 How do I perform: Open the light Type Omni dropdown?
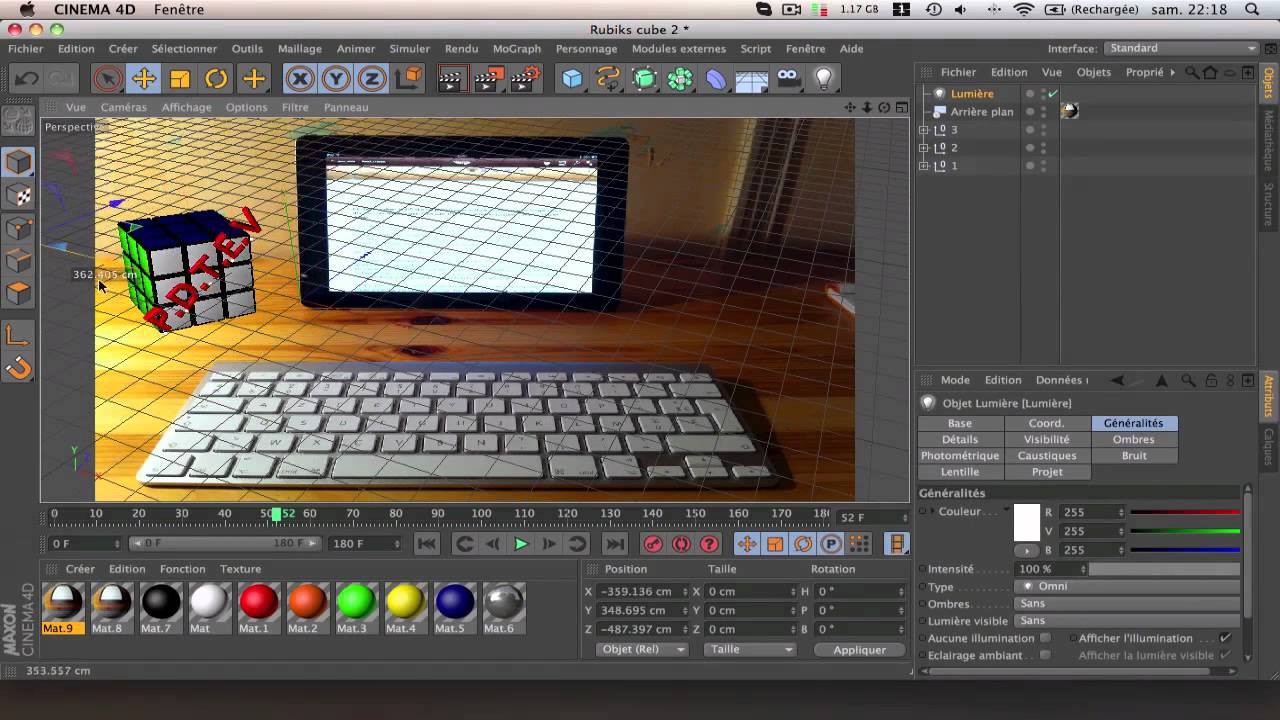pyautogui.click(x=1126, y=586)
